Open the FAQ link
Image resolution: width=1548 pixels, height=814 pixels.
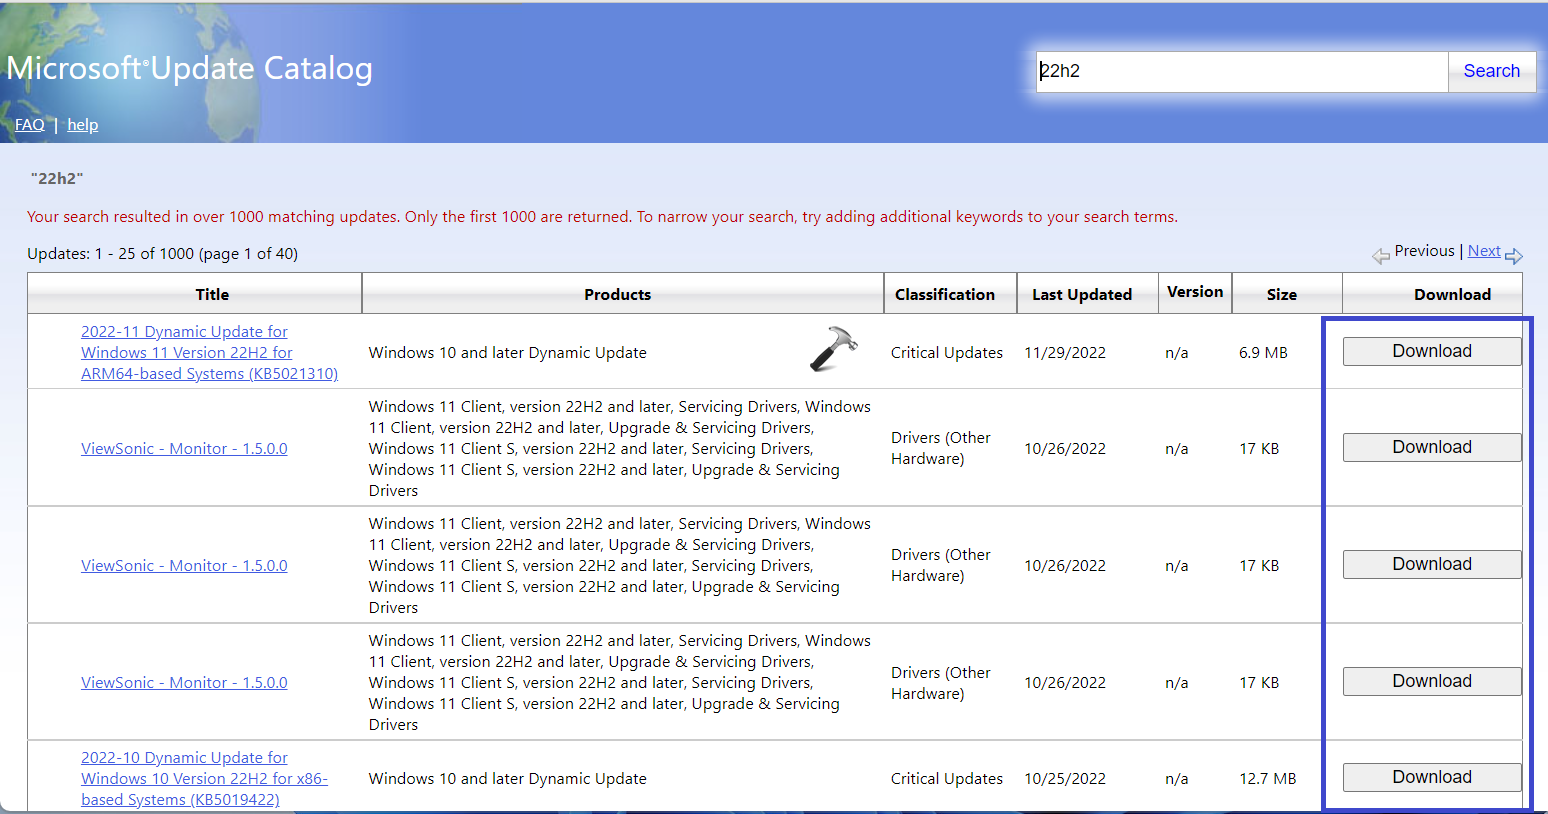pos(29,125)
